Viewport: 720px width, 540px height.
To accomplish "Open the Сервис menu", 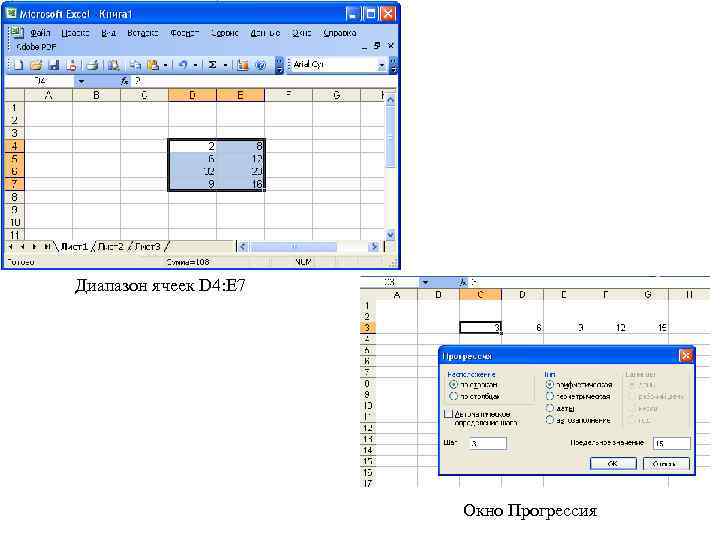I will tap(225, 33).
